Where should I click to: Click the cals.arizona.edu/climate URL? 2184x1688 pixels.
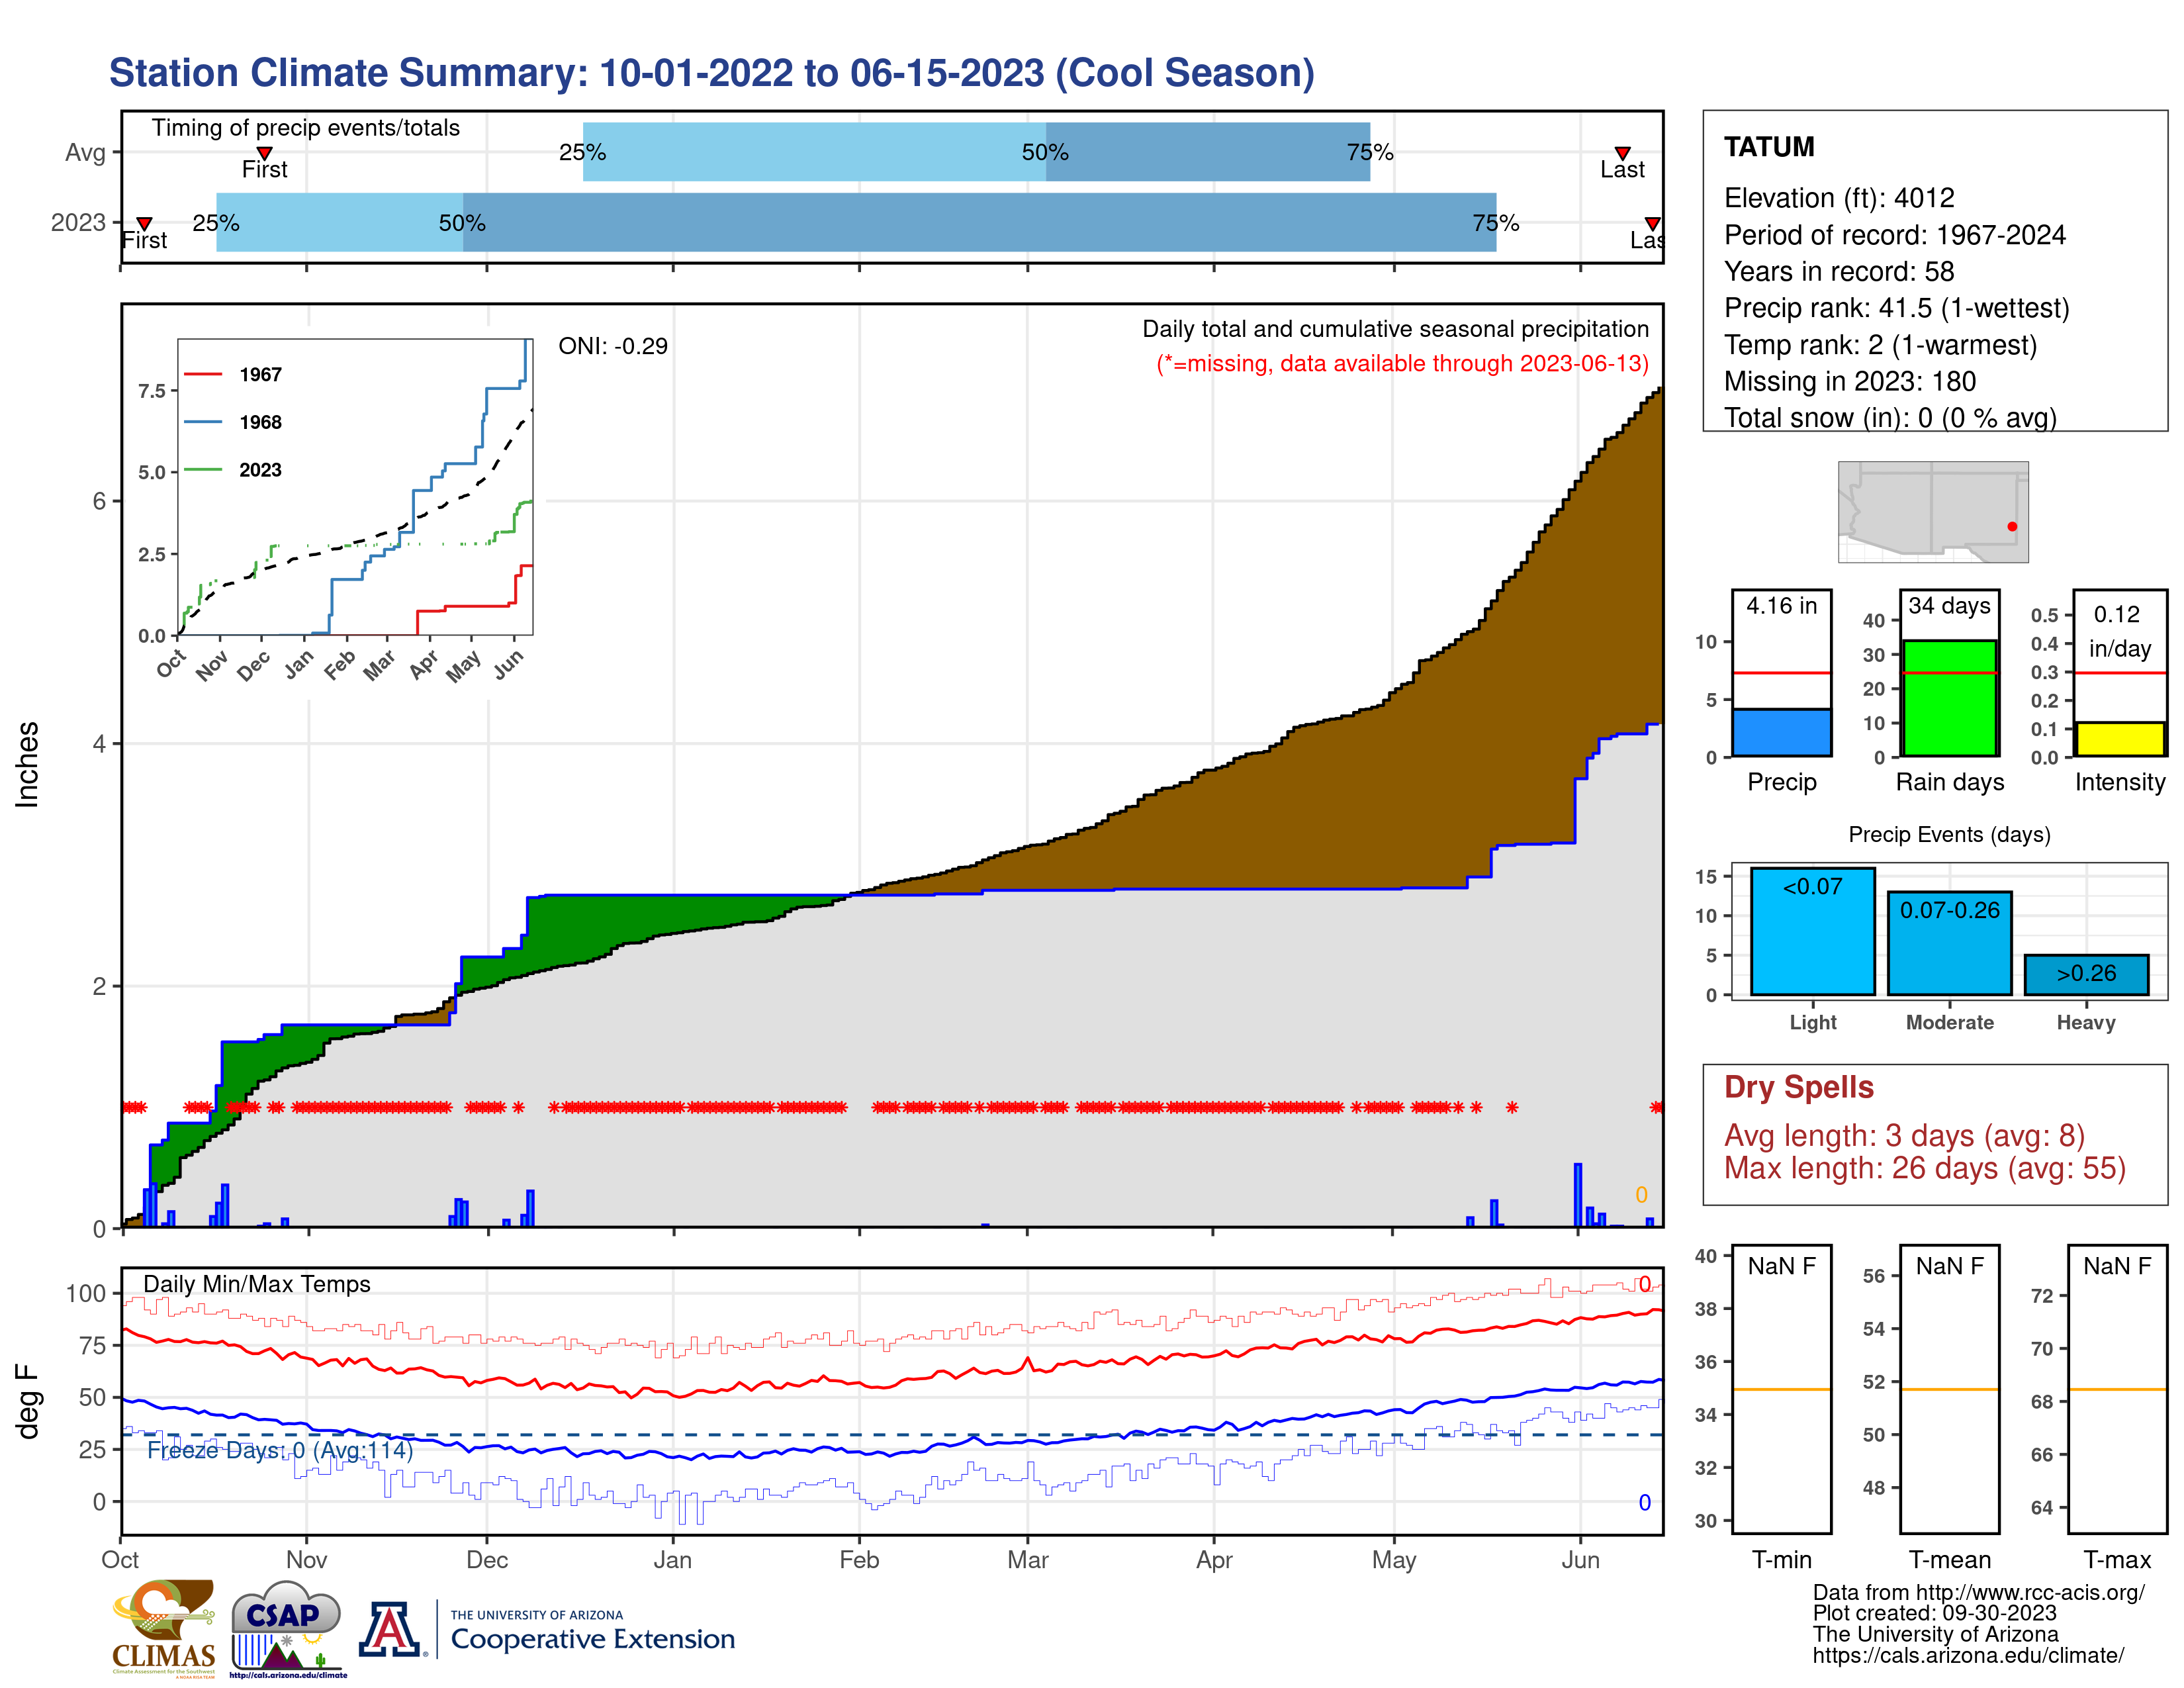tap(1968, 1656)
